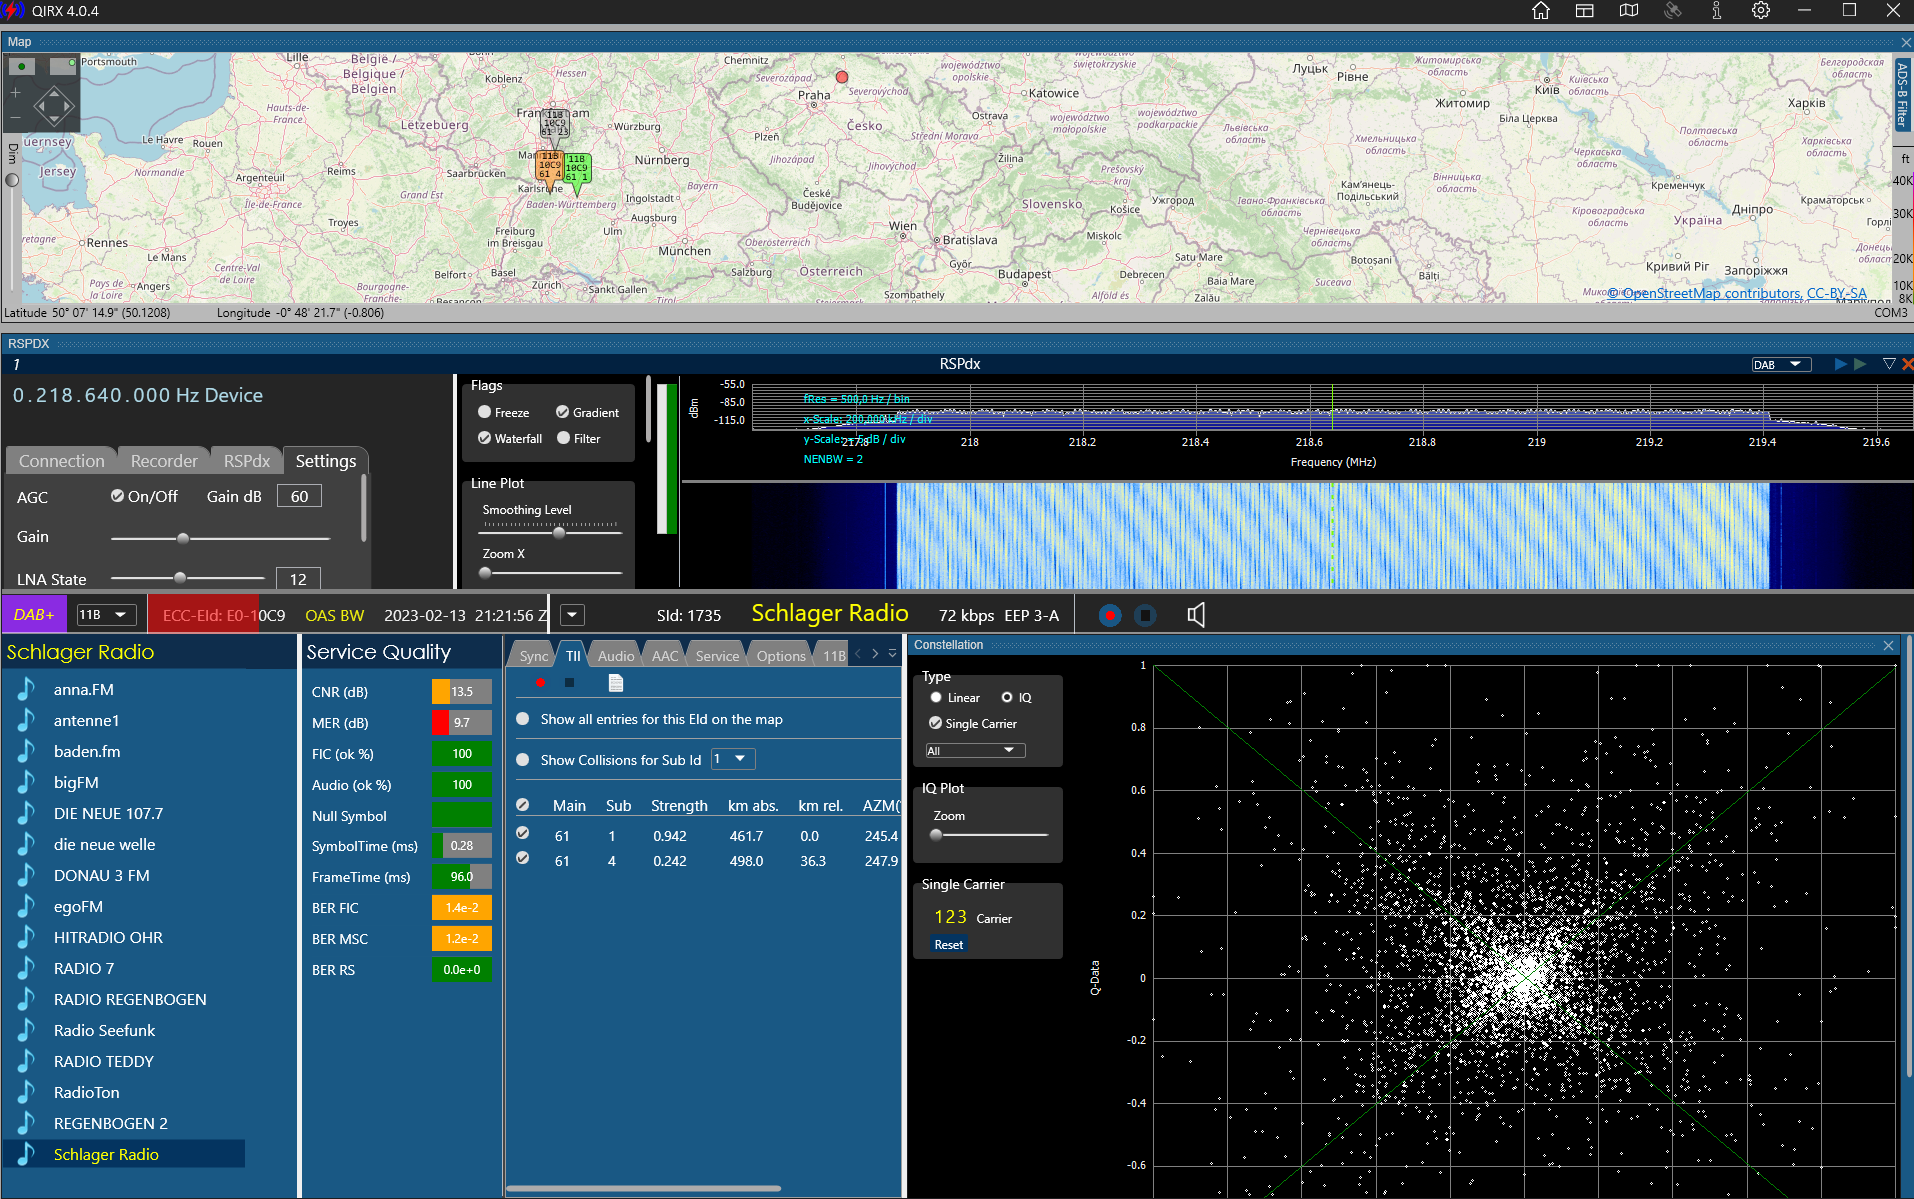Screen dimensions: 1914x1199
Task: Open the collision Sub Id dropdown
Action: pyautogui.click(x=733, y=759)
